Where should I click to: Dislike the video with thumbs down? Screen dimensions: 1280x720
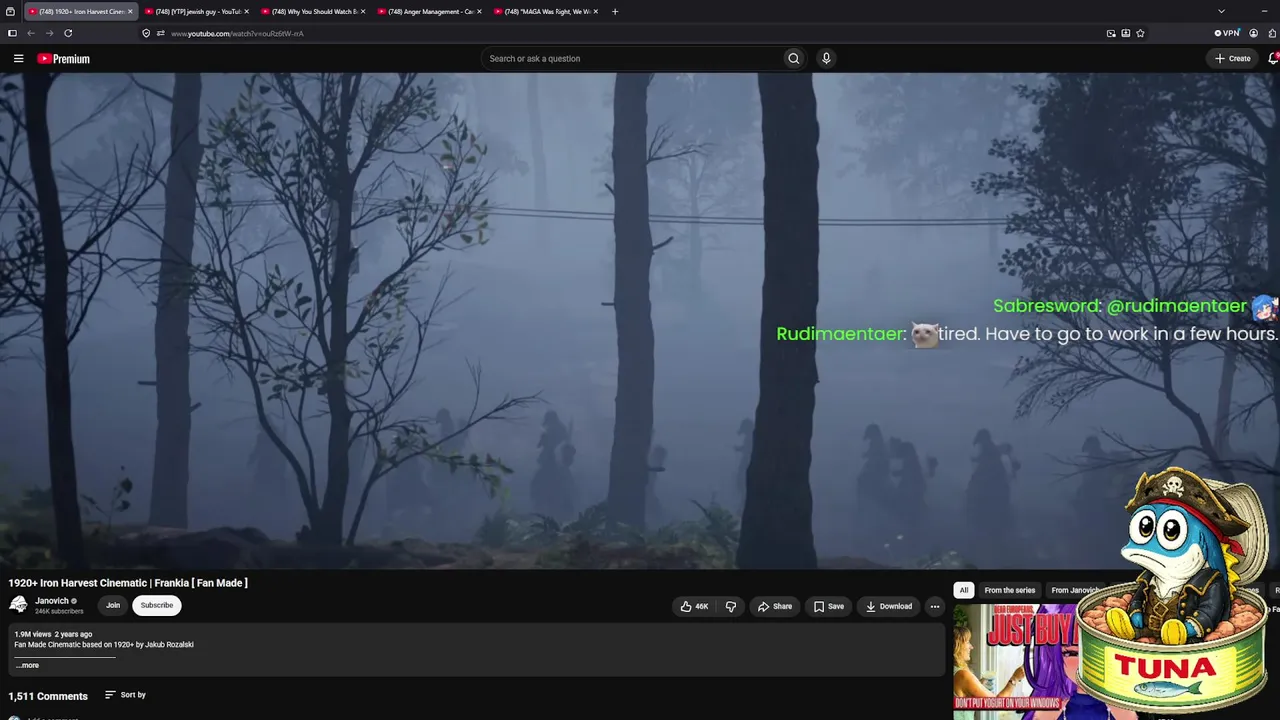tap(731, 606)
